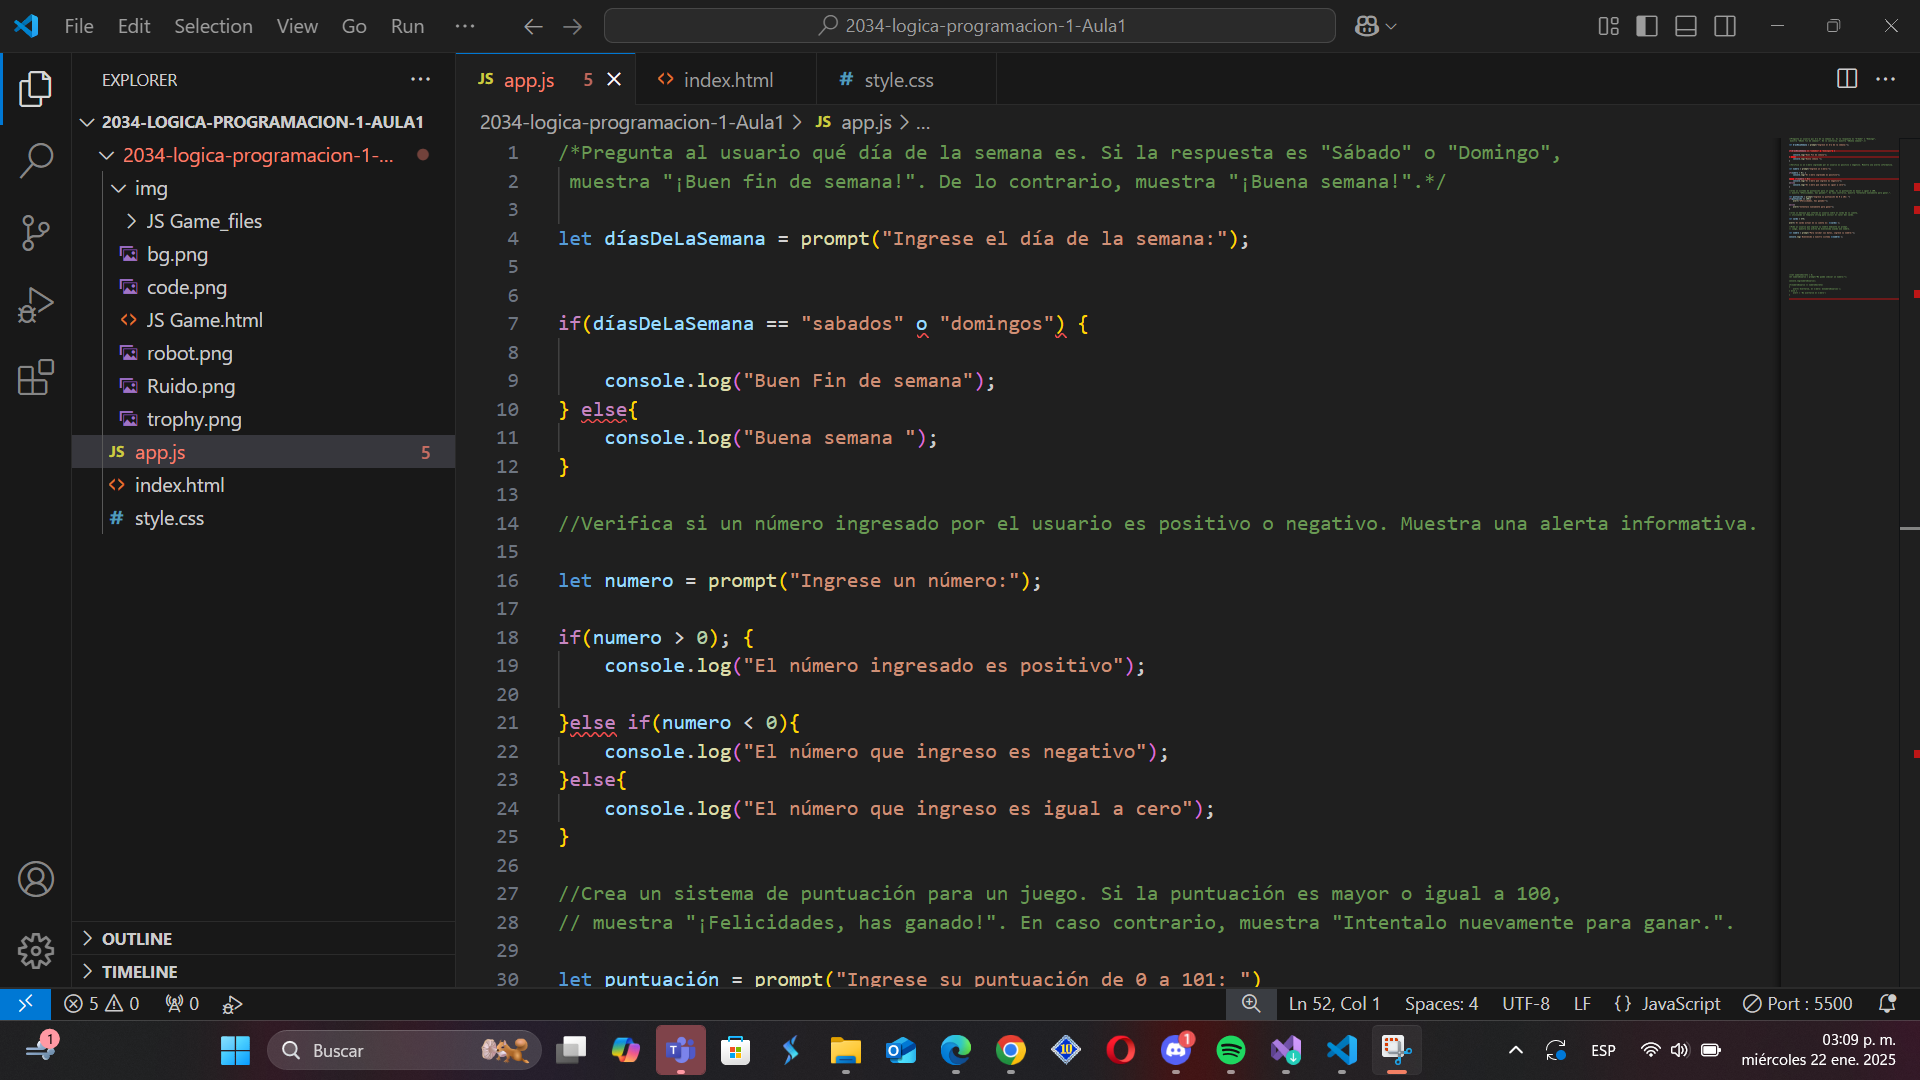This screenshot has height=1080, width=1920.
Task: Change the UTF-8 file encoding
Action: 1526,1003
